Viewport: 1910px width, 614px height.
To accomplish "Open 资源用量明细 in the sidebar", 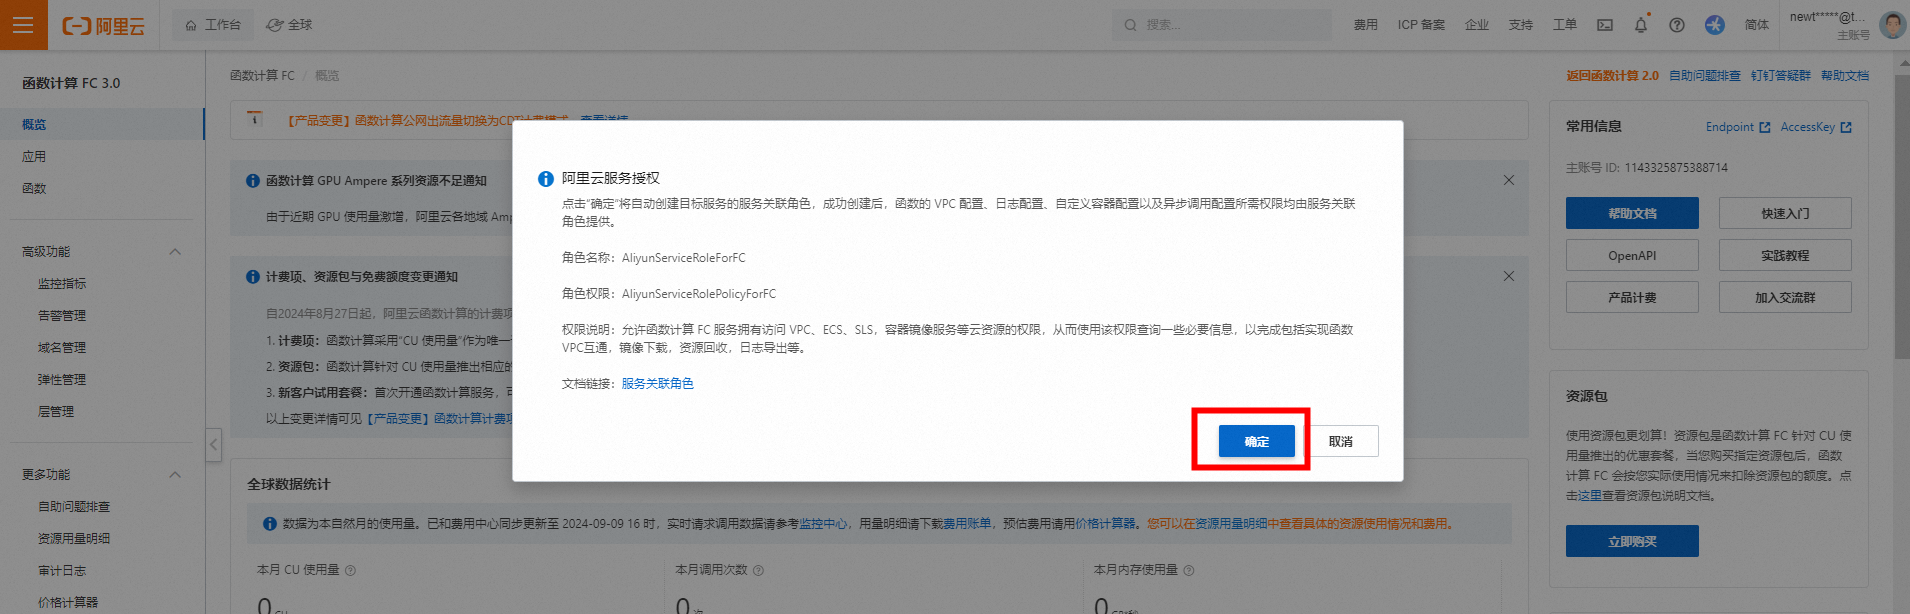I will tap(74, 539).
